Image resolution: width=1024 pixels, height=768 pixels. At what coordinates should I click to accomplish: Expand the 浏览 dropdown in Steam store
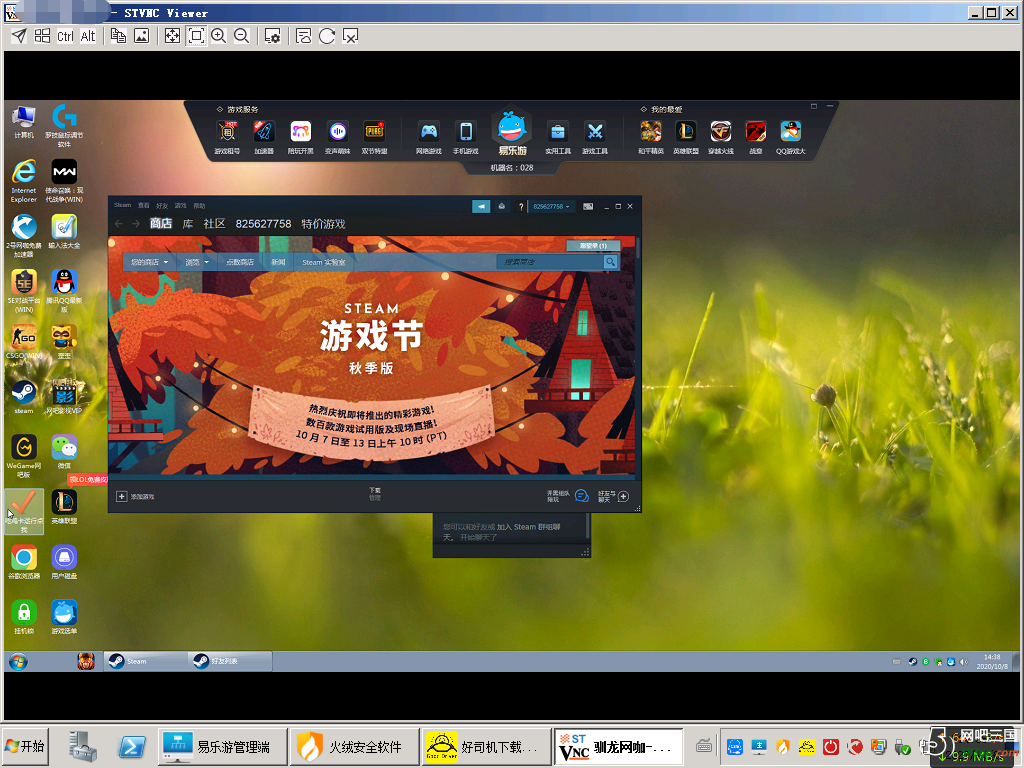[x=197, y=262]
